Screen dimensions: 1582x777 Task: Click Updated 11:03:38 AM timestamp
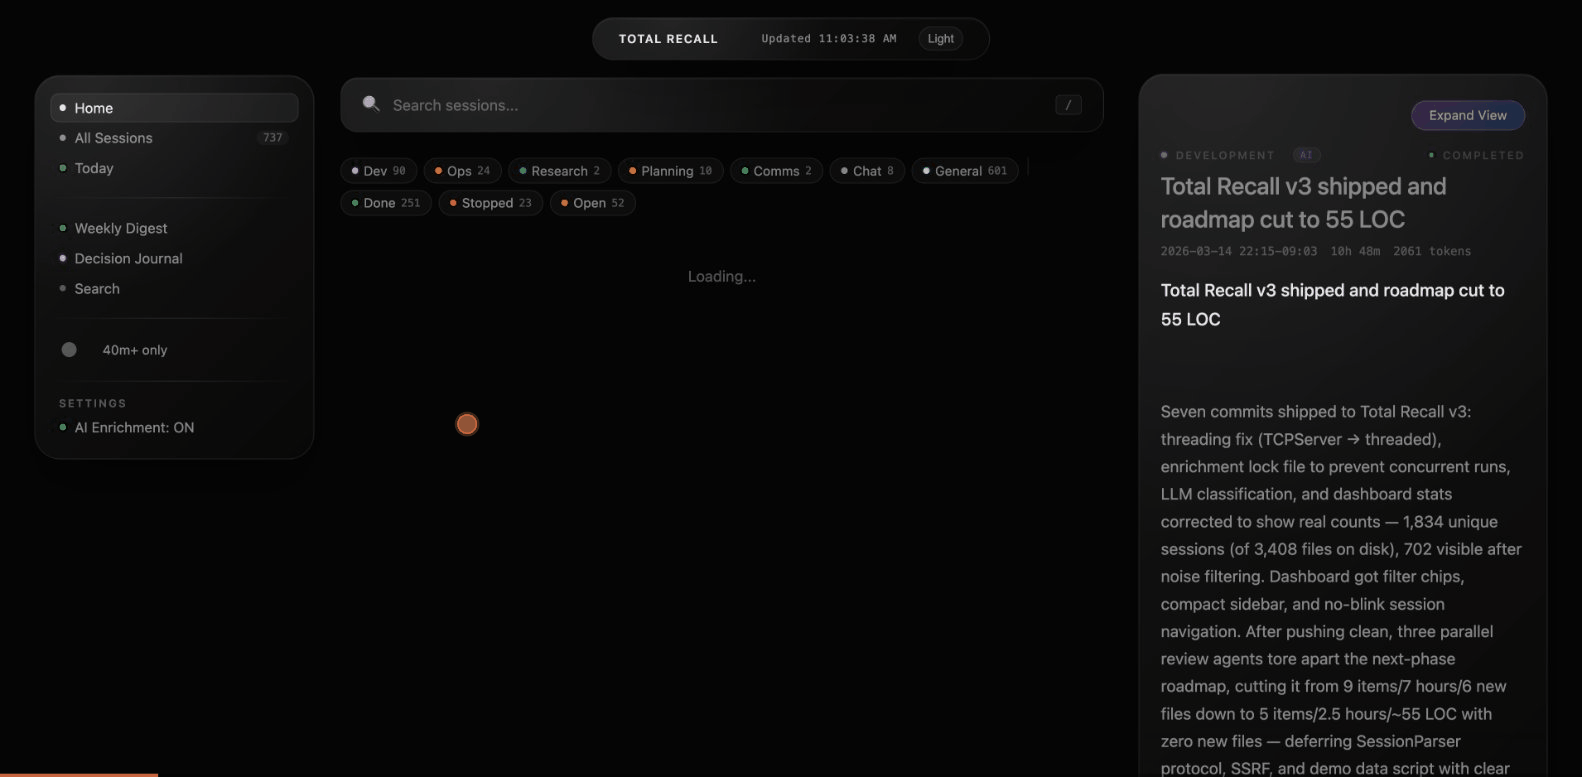(x=828, y=39)
